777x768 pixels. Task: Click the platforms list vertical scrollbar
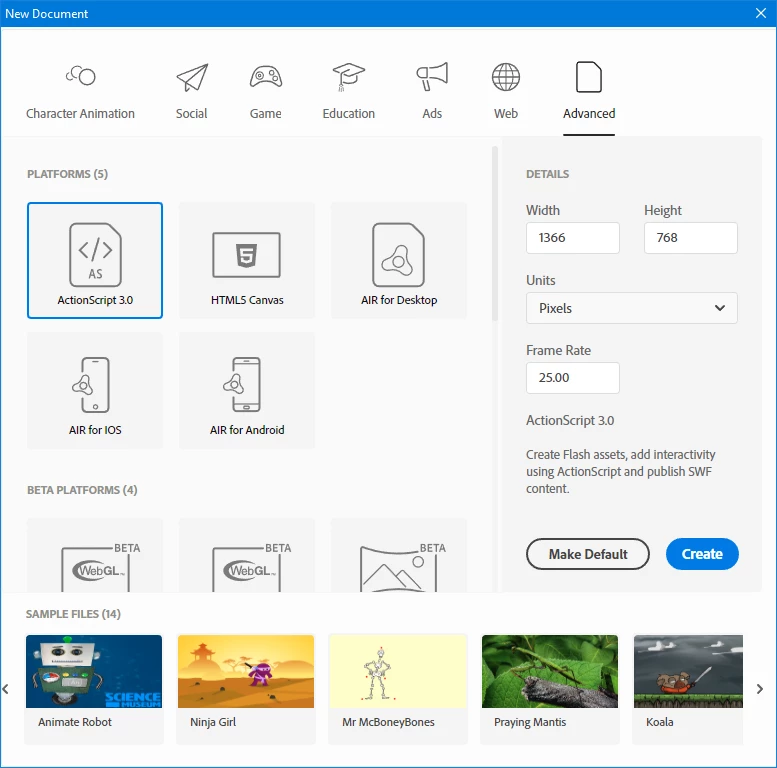pyautogui.click(x=495, y=234)
